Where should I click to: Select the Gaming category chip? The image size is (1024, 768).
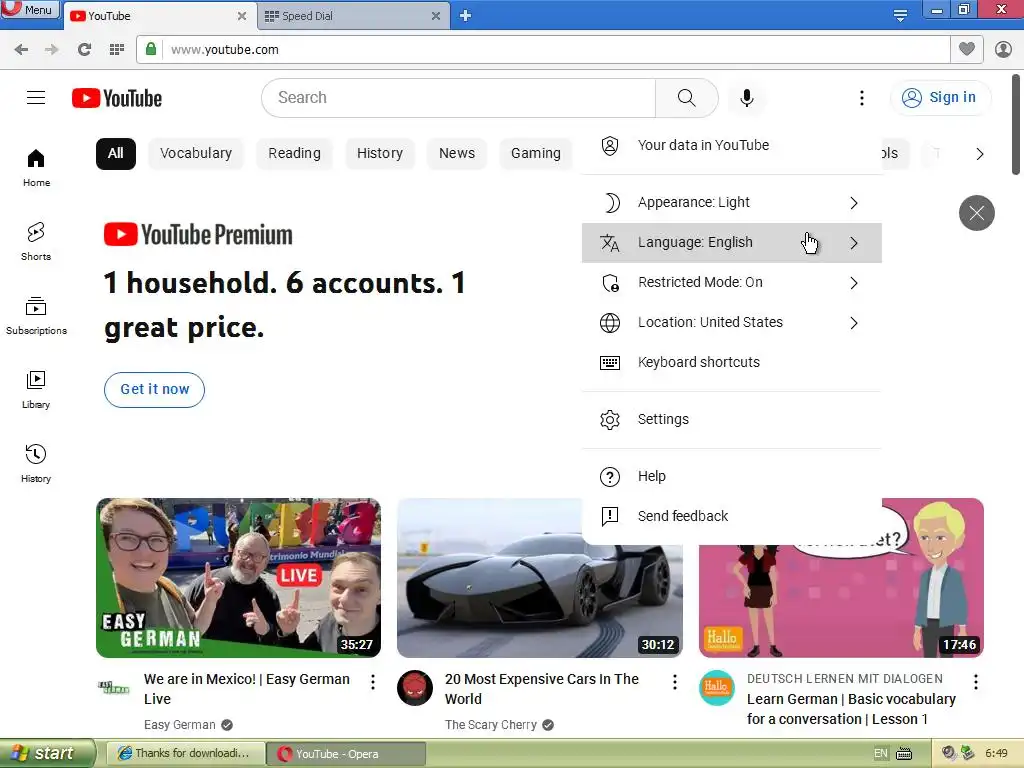click(536, 153)
